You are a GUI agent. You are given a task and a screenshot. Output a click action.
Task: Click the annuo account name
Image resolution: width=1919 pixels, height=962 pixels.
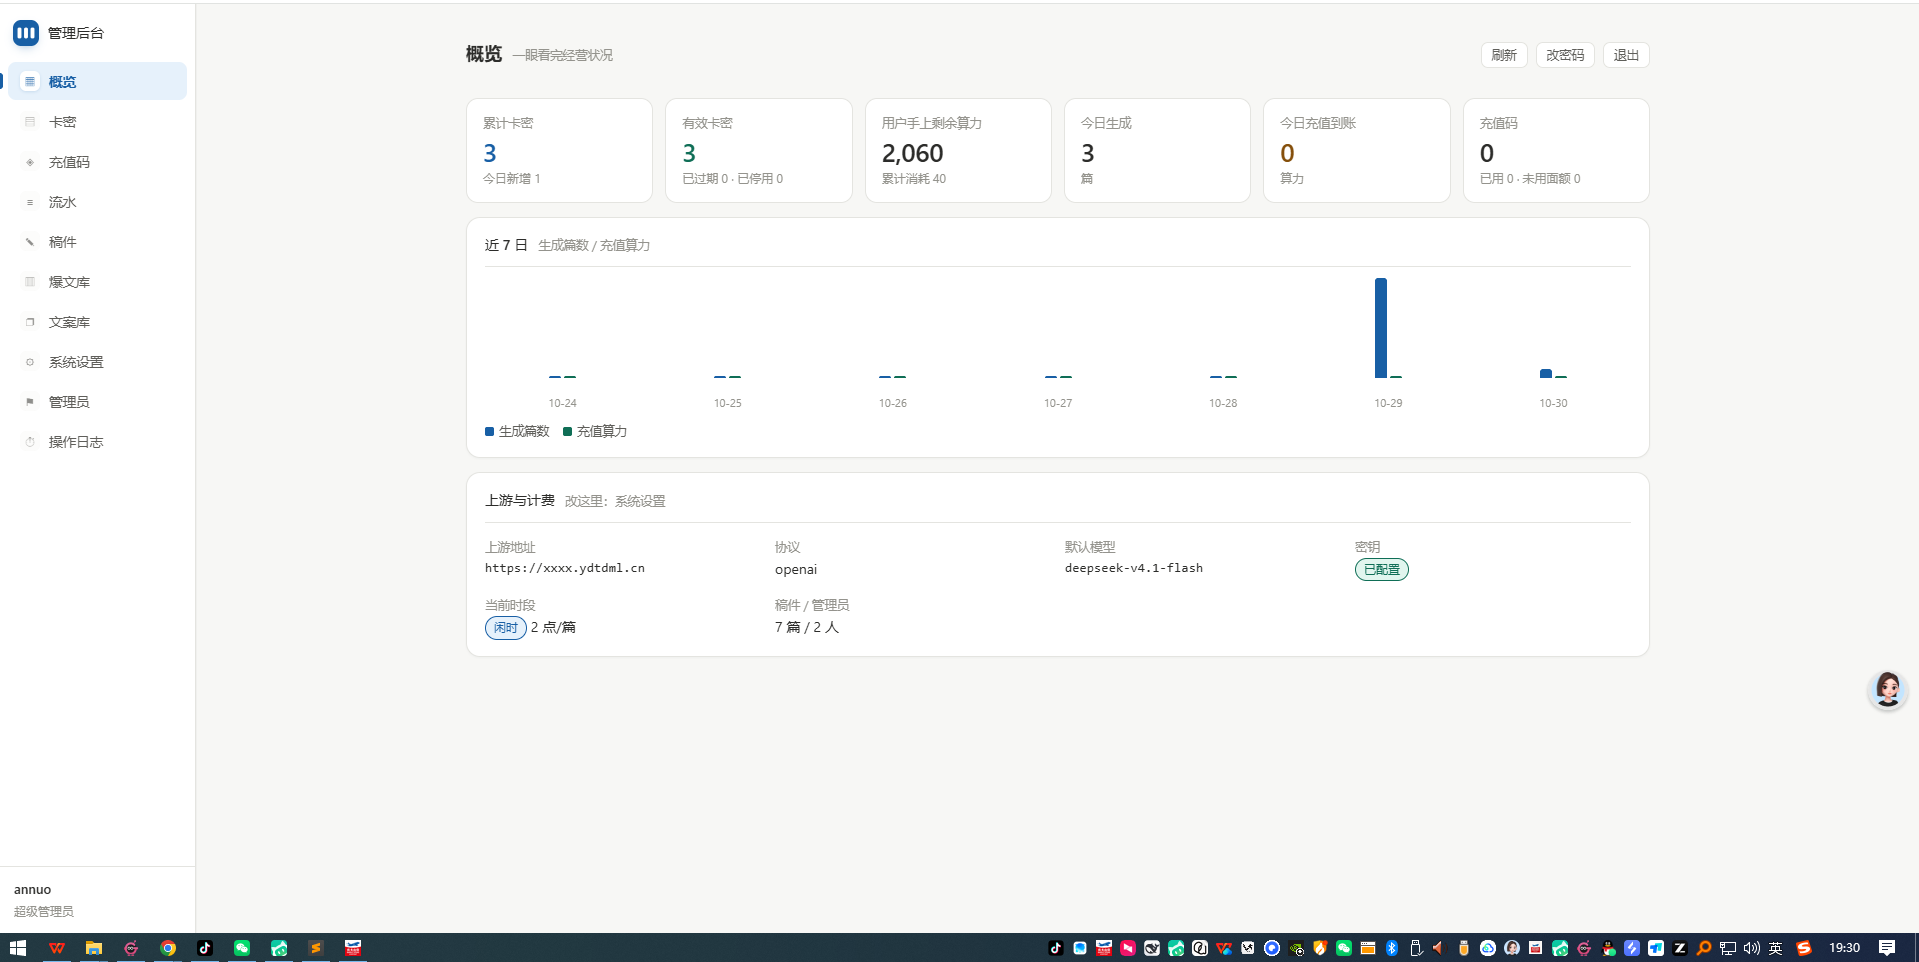point(32,890)
